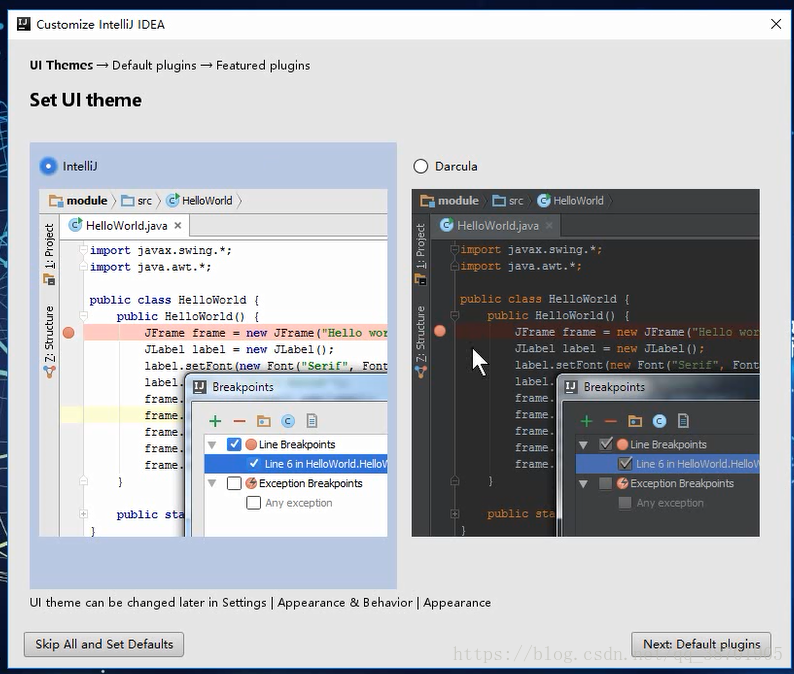Click the 'UI Themes' breadcrumb step
Image resolution: width=794 pixels, height=674 pixels.
pyautogui.click(x=61, y=65)
